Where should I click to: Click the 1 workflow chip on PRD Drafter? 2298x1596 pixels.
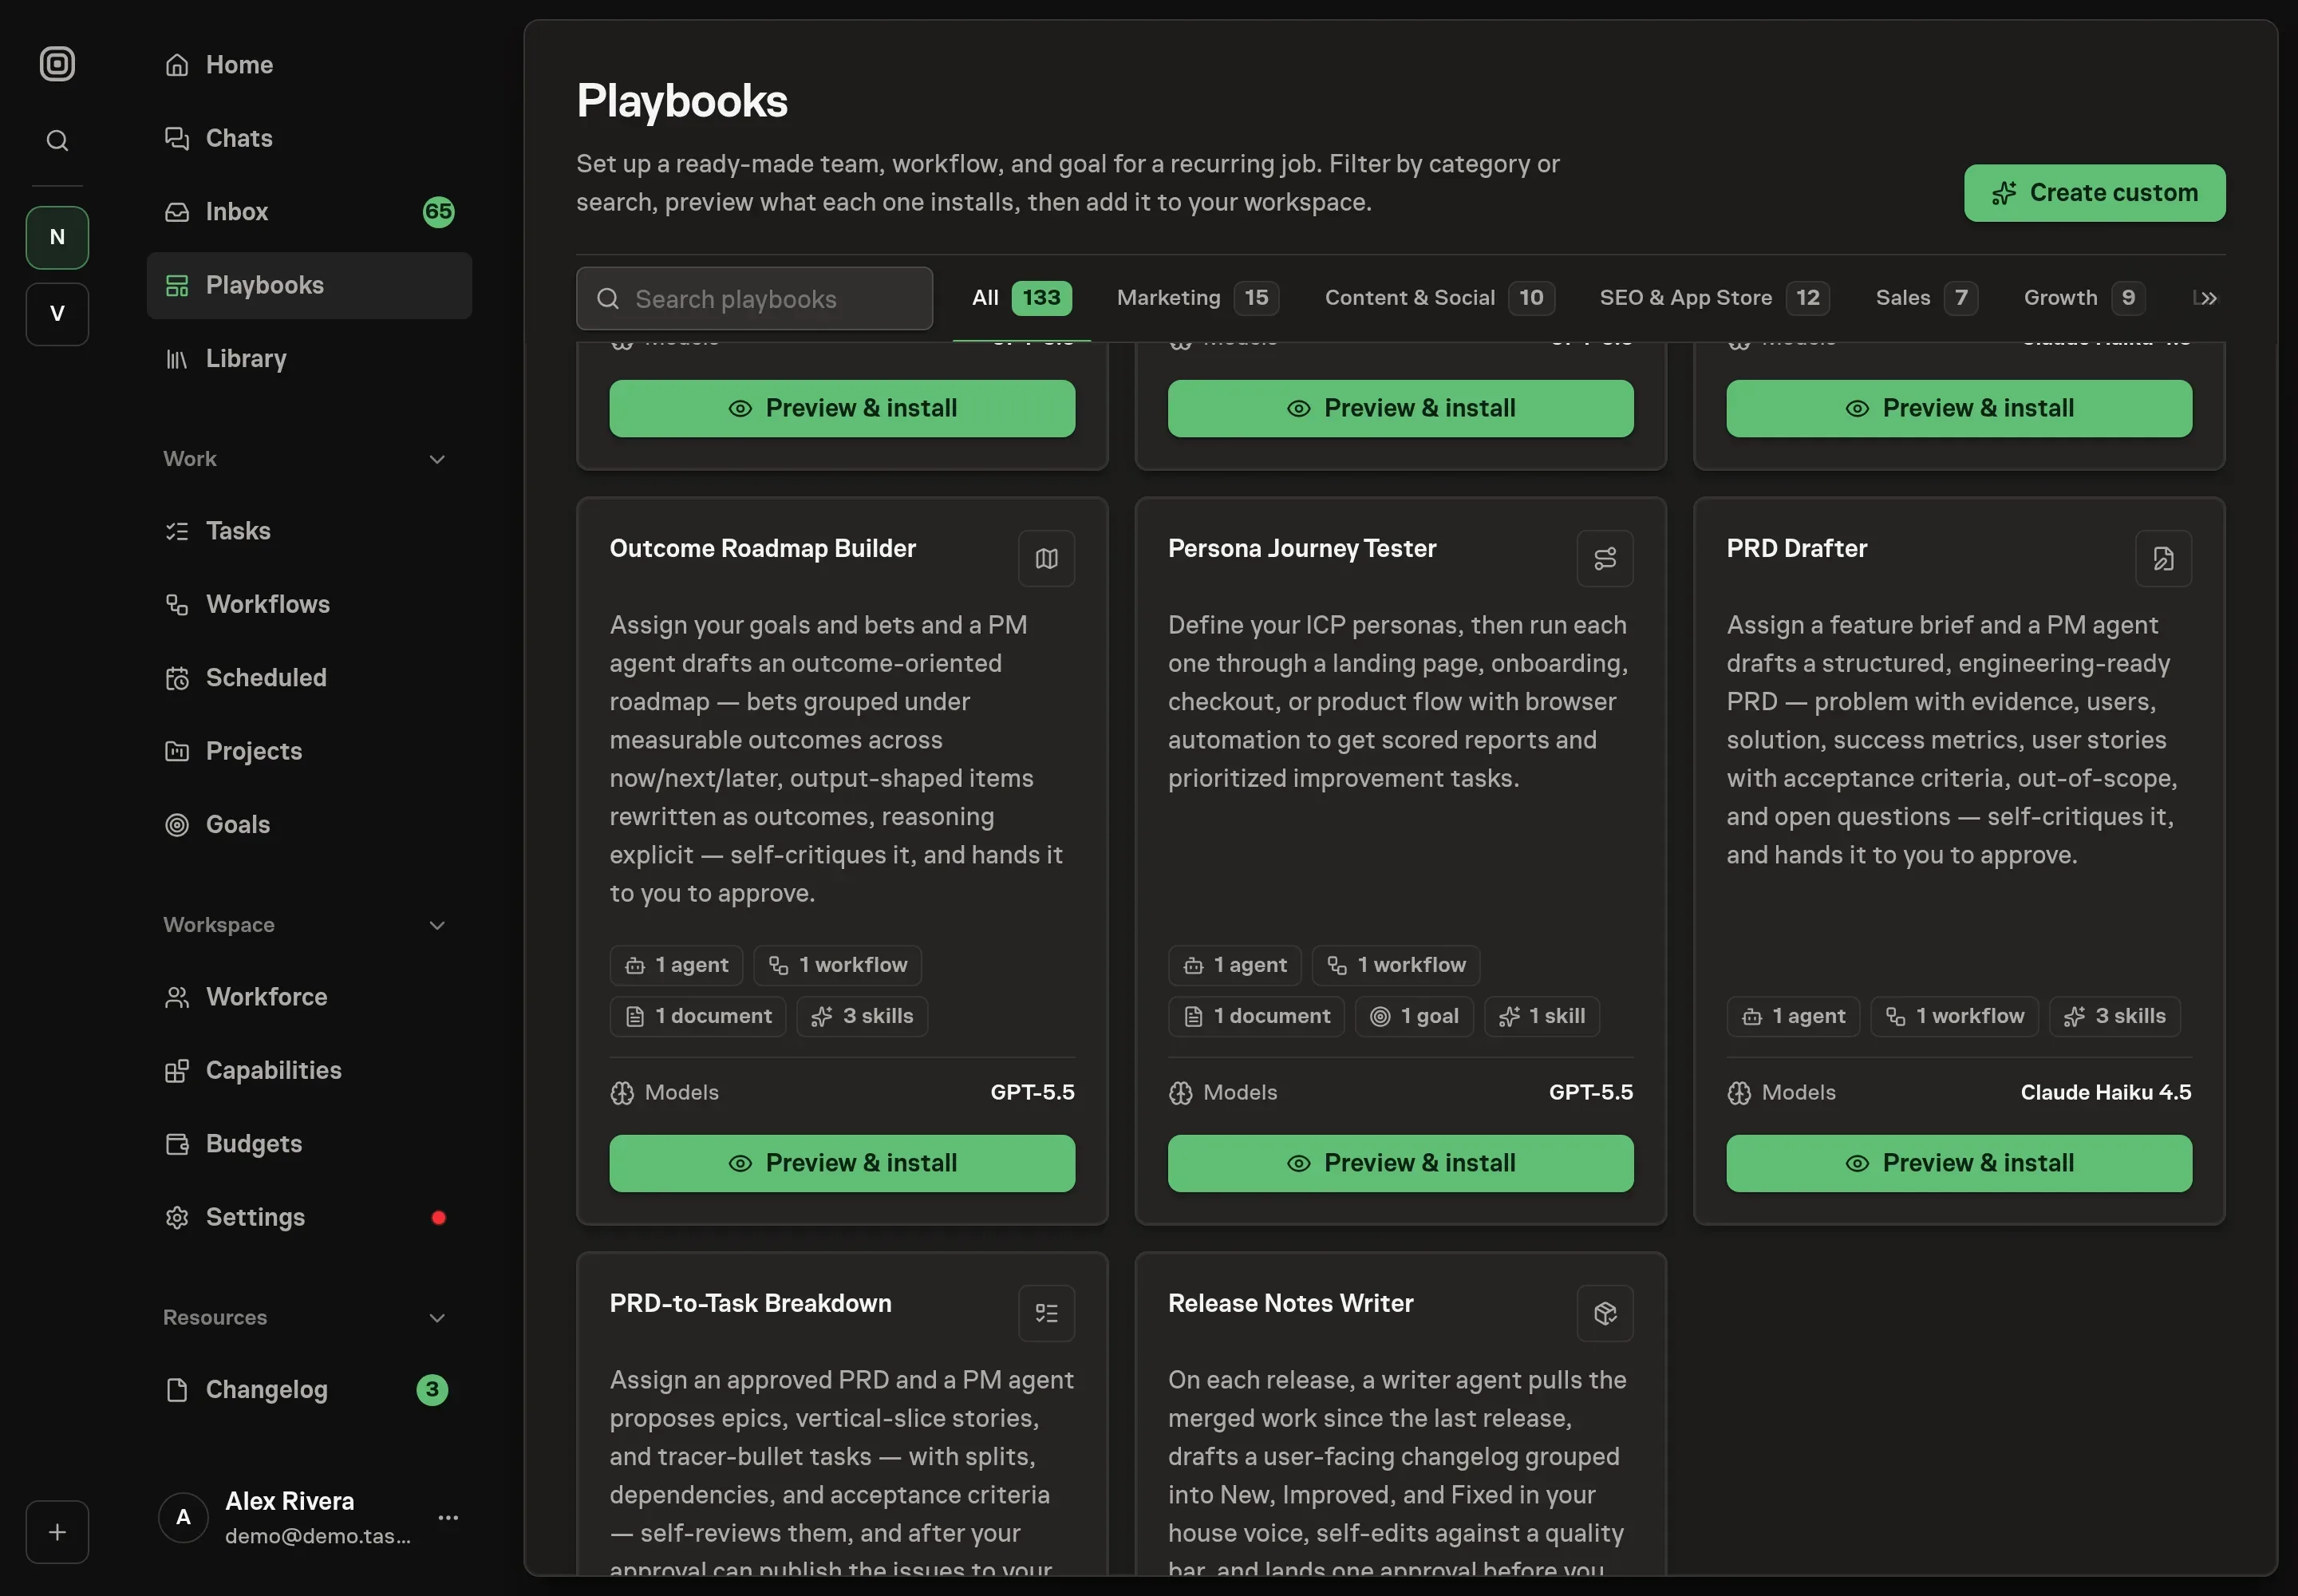(1954, 1016)
